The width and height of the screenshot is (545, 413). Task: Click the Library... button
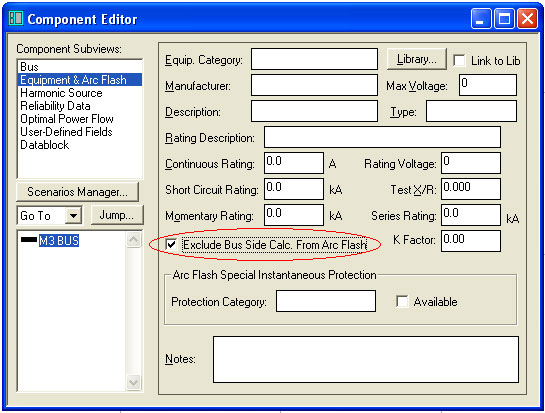(x=417, y=59)
